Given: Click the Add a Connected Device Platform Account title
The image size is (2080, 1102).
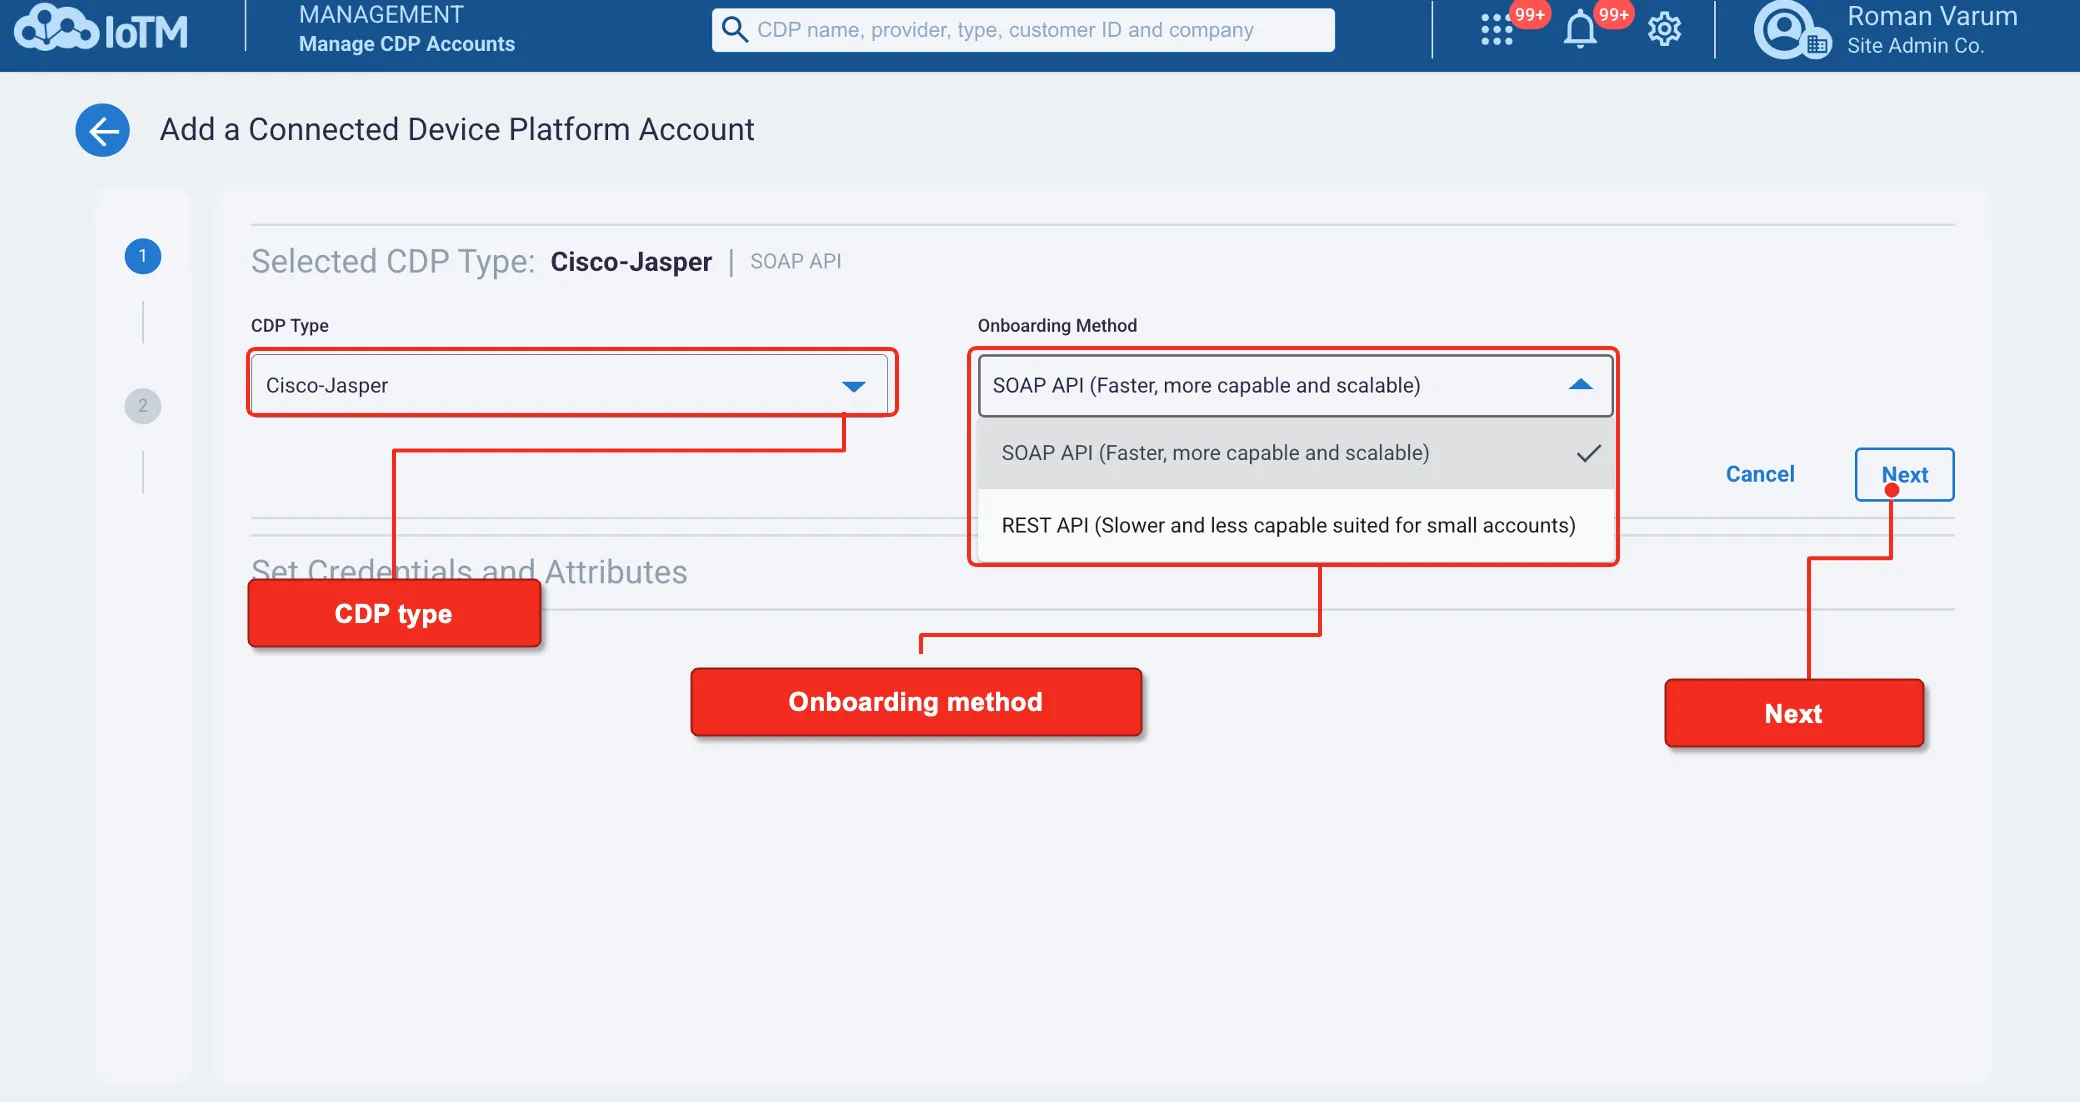Looking at the screenshot, I should tap(457, 129).
